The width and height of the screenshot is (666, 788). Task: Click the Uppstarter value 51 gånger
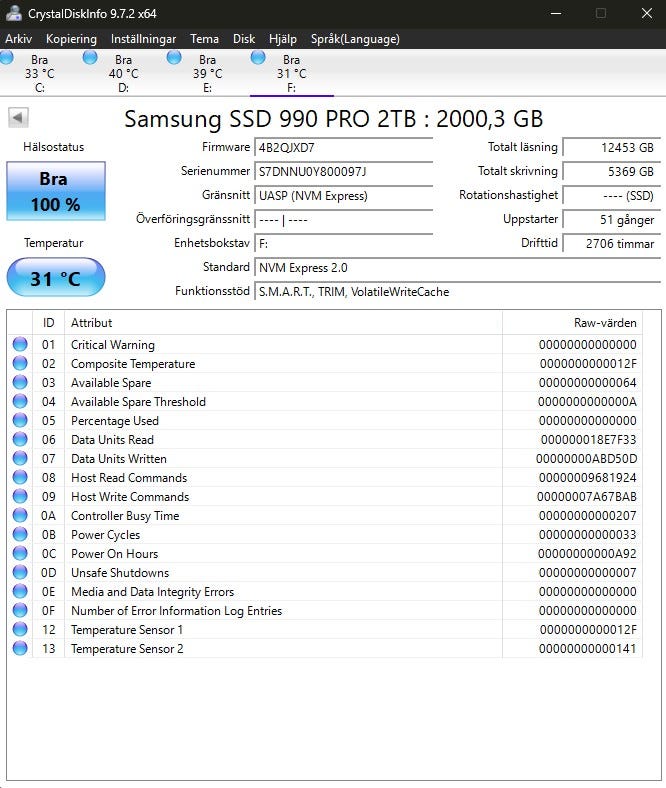pyautogui.click(x=611, y=220)
